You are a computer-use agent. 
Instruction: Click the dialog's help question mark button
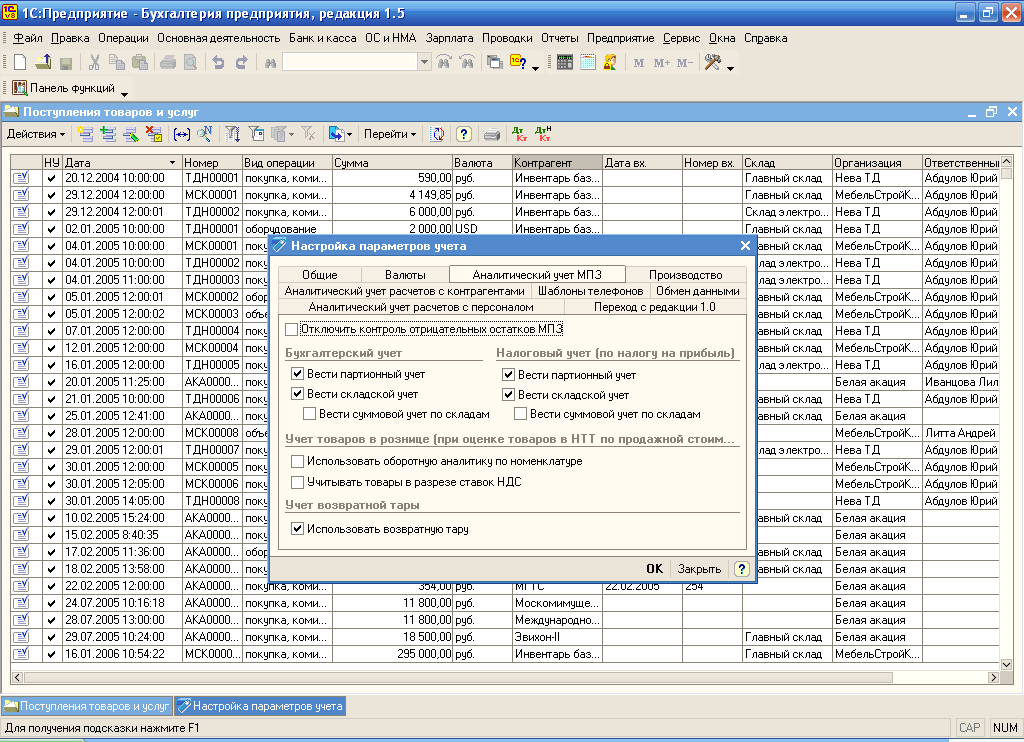coord(741,569)
